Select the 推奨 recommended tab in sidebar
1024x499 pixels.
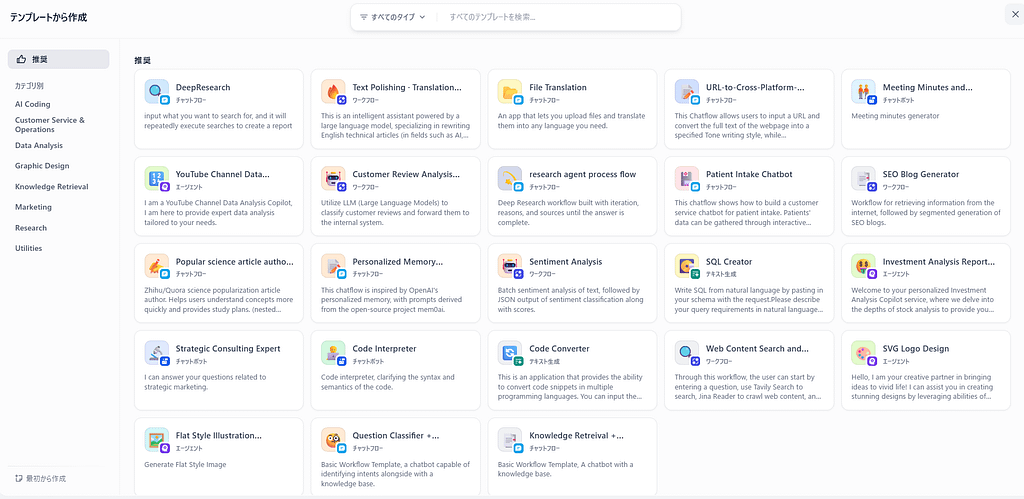58,59
